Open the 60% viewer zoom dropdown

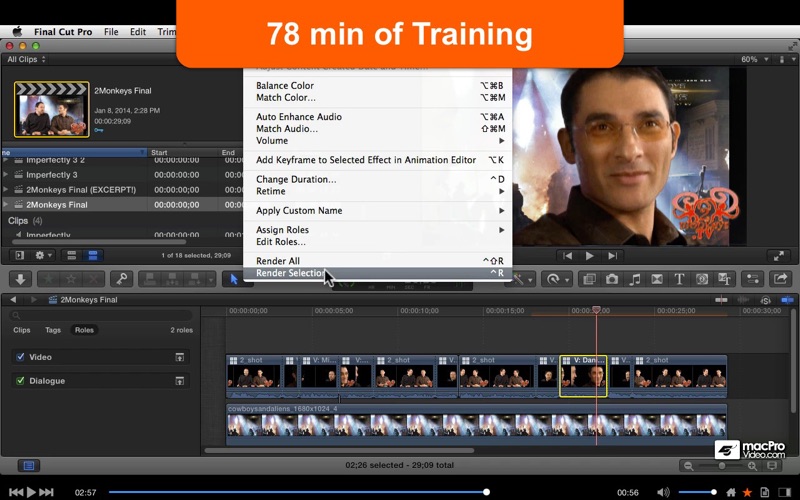754,59
